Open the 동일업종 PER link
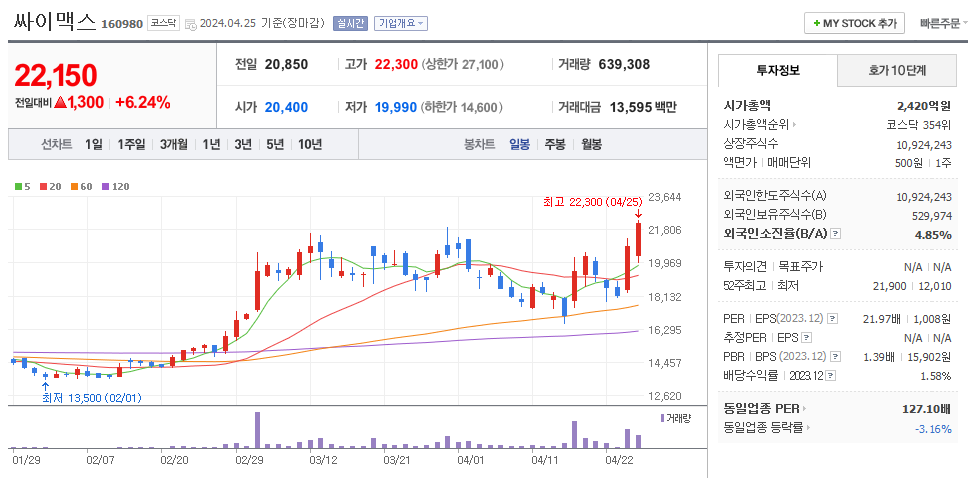Image resolution: width=977 pixels, height=478 pixels. click(761, 409)
